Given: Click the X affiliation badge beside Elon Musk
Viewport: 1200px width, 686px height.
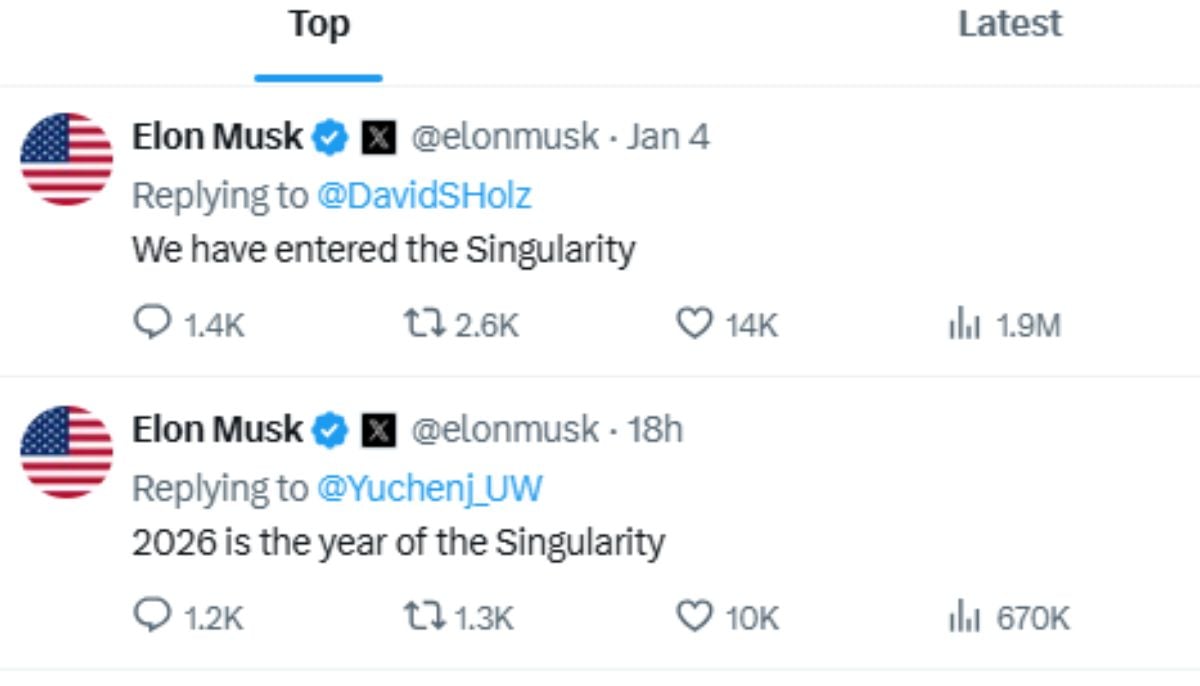Looking at the screenshot, I should [x=377, y=136].
